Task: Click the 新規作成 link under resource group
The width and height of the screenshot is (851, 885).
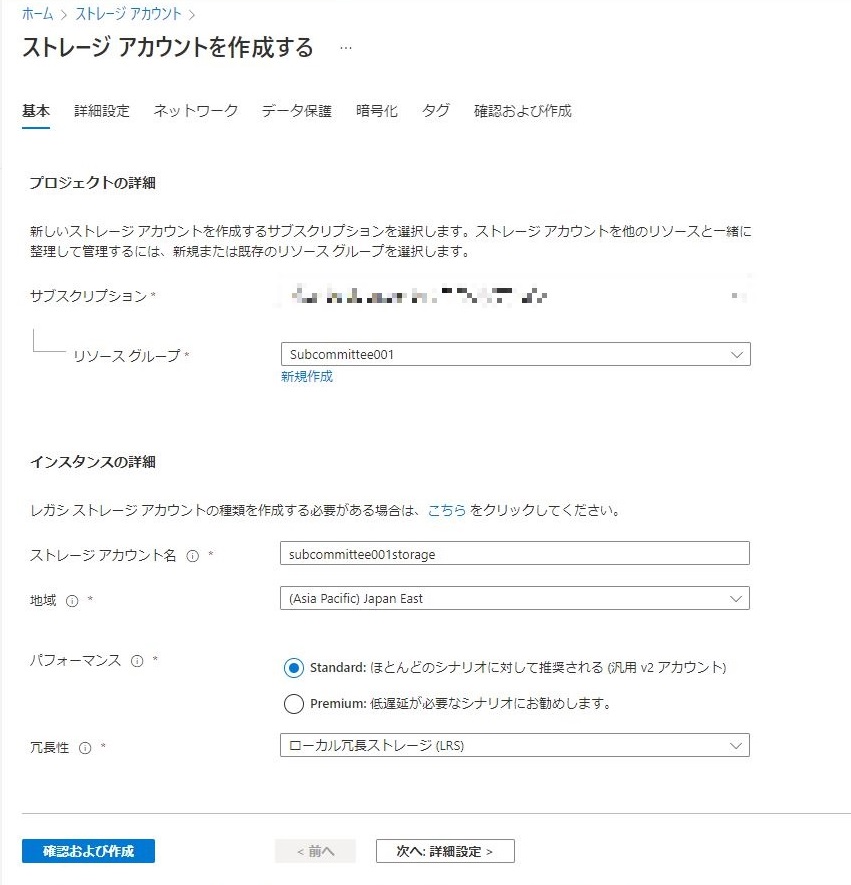Action: [x=307, y=377]
